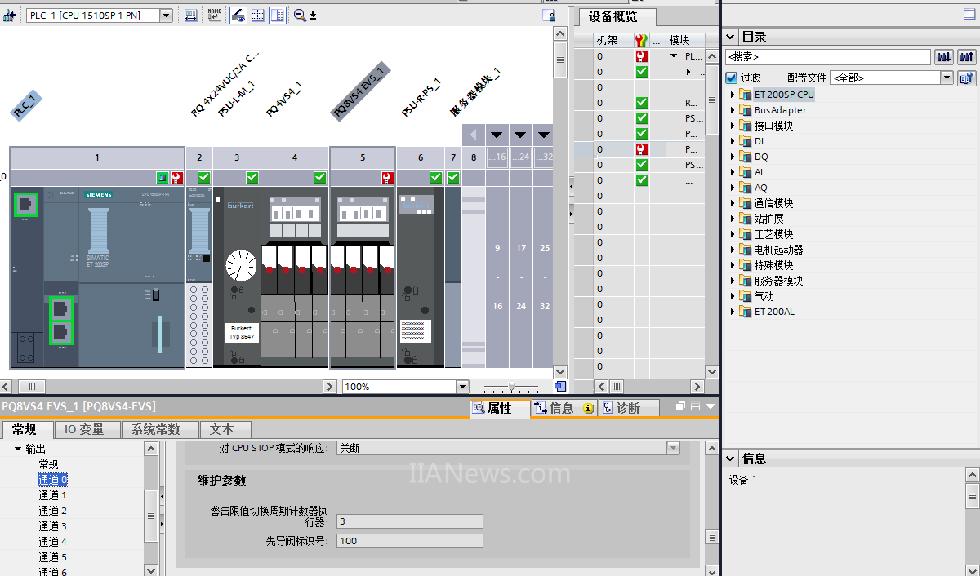
Task: Click the network view icon left of PLC selector
Action: (x=10, y=15)
